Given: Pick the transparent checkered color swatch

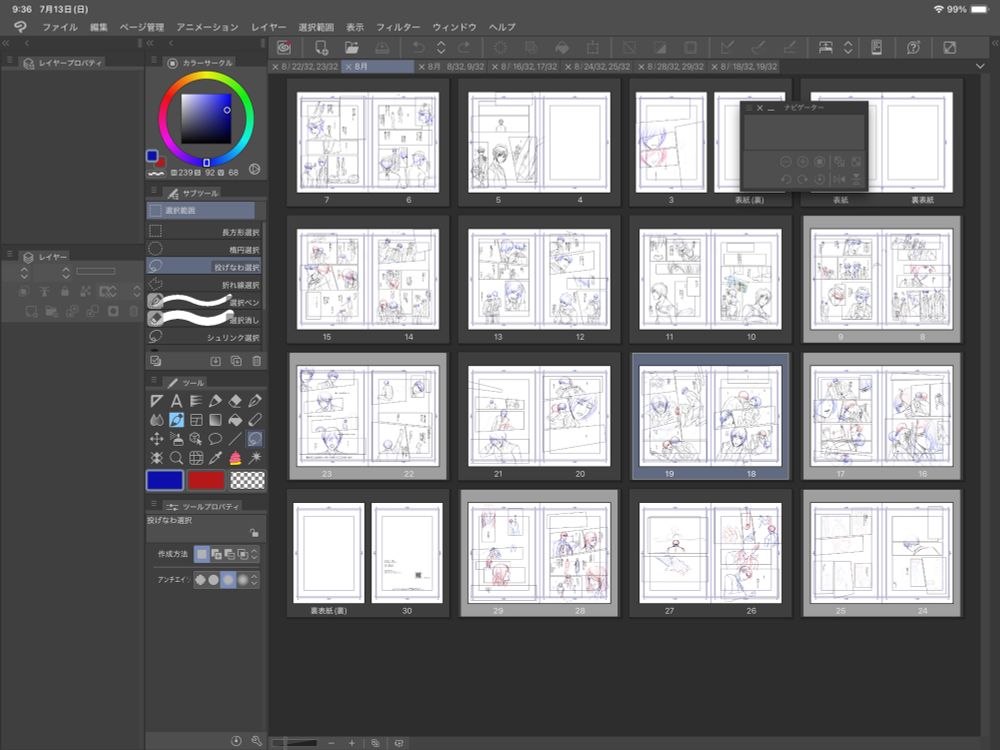Looking at the screenshot, I should pos(247,480).
